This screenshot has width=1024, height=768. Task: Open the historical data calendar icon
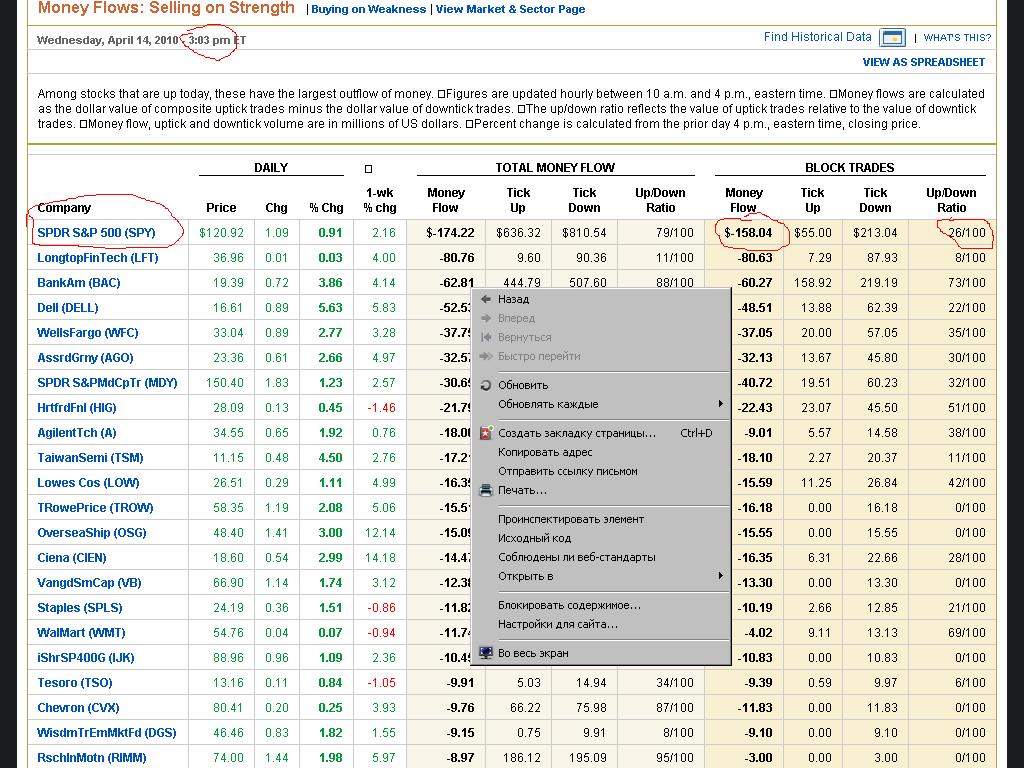coord(892,38)
